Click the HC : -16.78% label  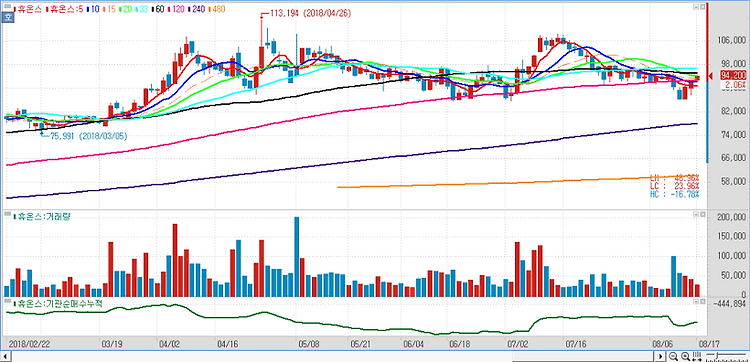pyautogui.click(x=675, y=194)
